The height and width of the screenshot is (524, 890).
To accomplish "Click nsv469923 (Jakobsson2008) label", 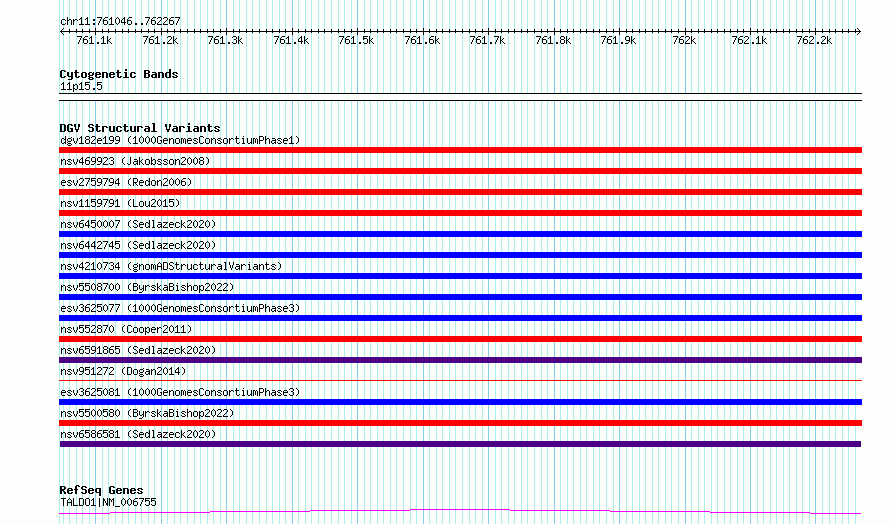I will 135,161.
